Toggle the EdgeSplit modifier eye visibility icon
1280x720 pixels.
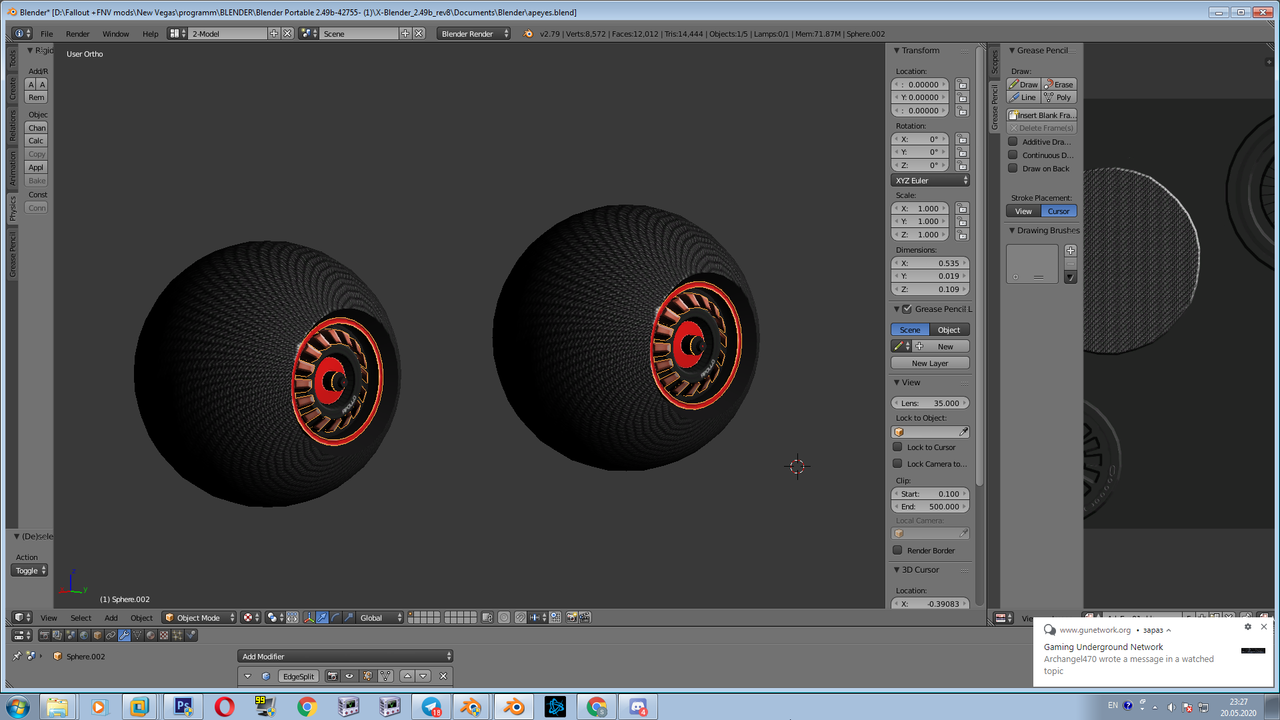point(349,675)
